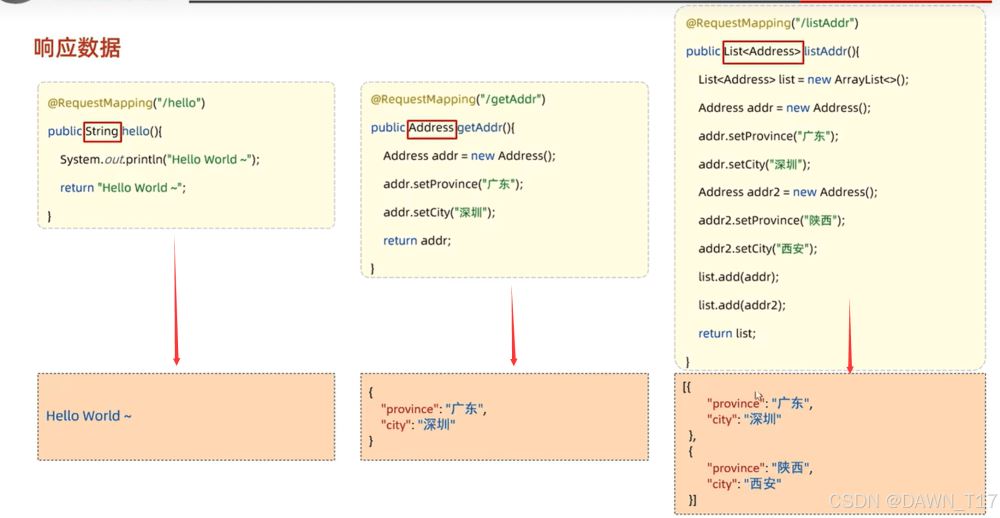Click addr.setCity("深圳") in the listAddr method
The height and width of the screenshot is (518, 1000).
(x=754, y=164)
